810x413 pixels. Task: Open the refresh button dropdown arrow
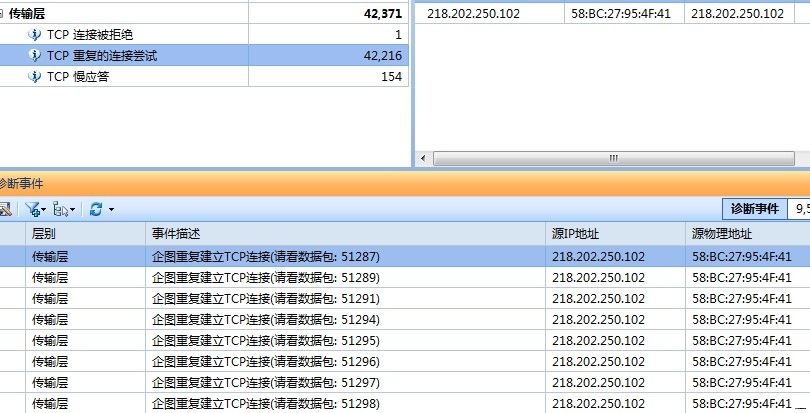pos(111,209)
